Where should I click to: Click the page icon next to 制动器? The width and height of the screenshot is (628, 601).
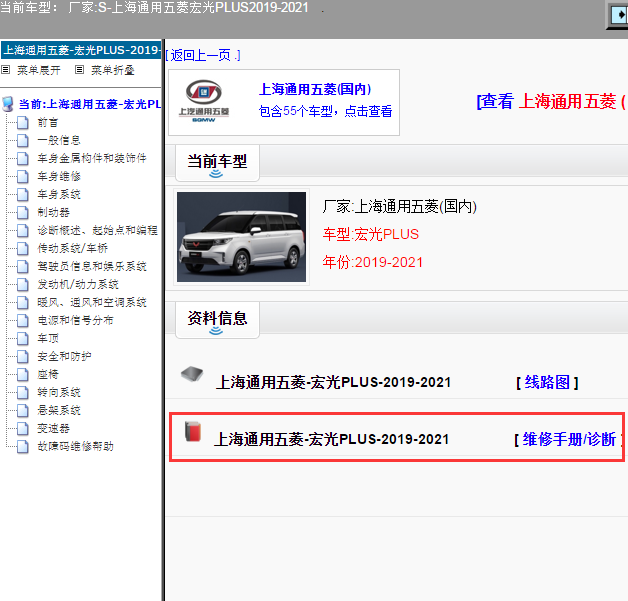tap(23, 212)
